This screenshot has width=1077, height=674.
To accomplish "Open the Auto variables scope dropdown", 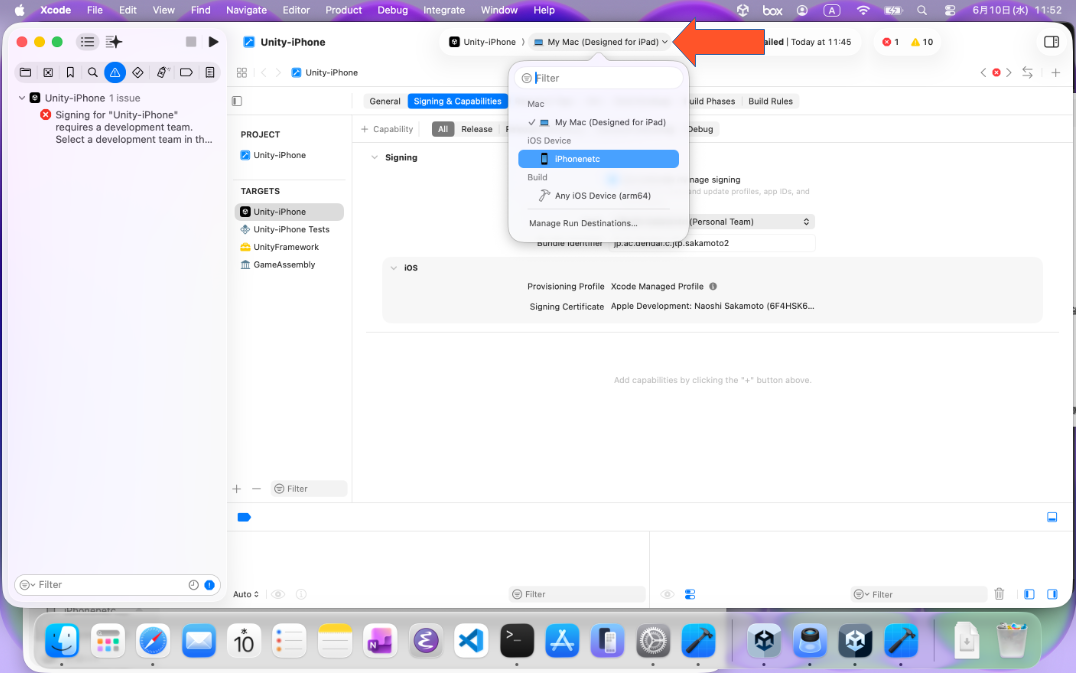I will 246,594.
